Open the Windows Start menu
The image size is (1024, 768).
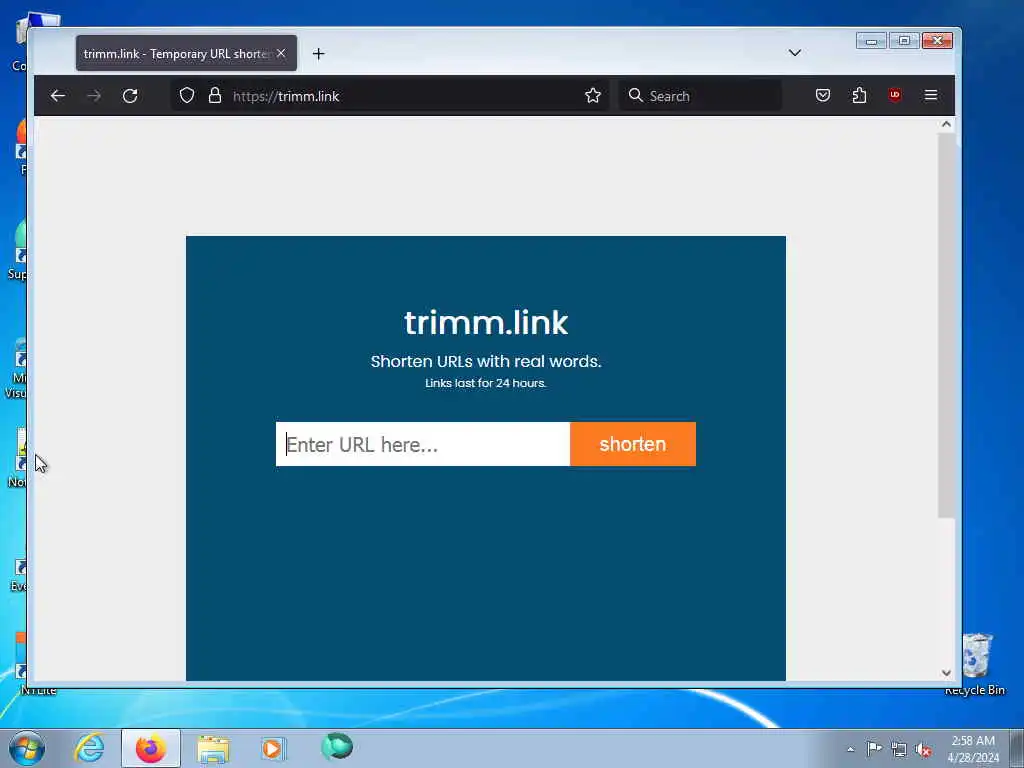[27, 748]
